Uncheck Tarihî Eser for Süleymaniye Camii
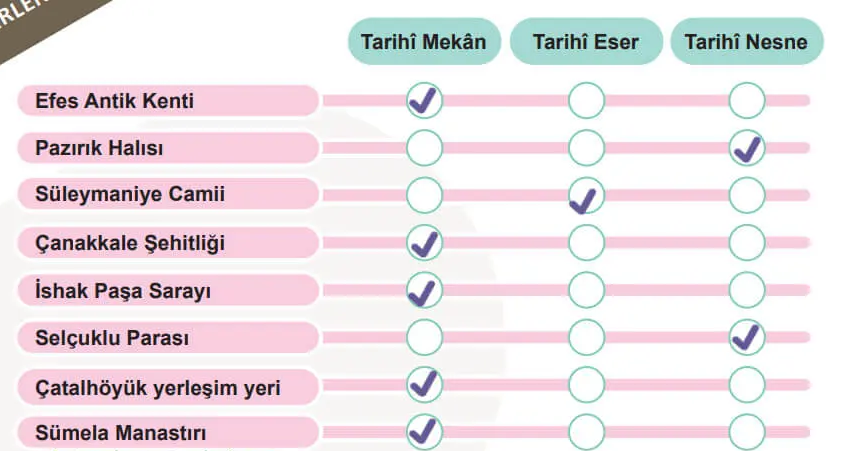 [586, 195]
